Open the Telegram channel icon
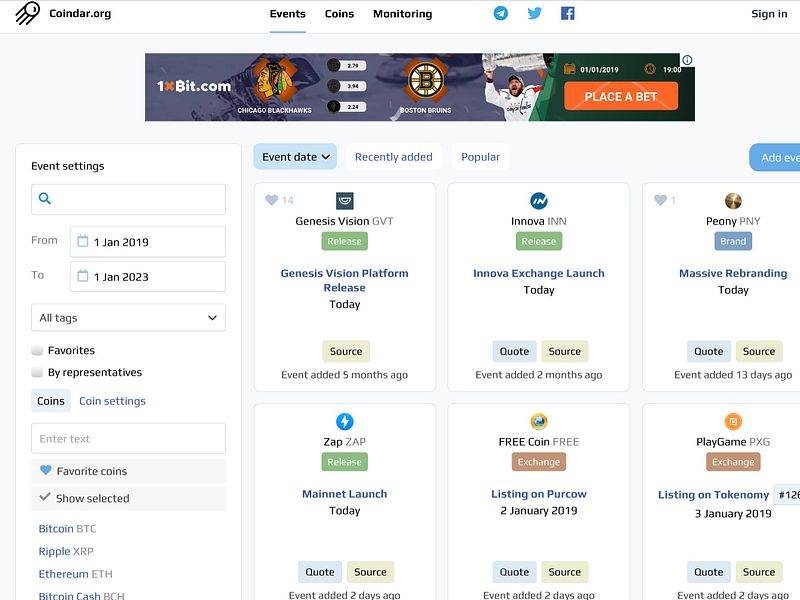The height and width of the screenshot is (600, 800). coord(501,13)
